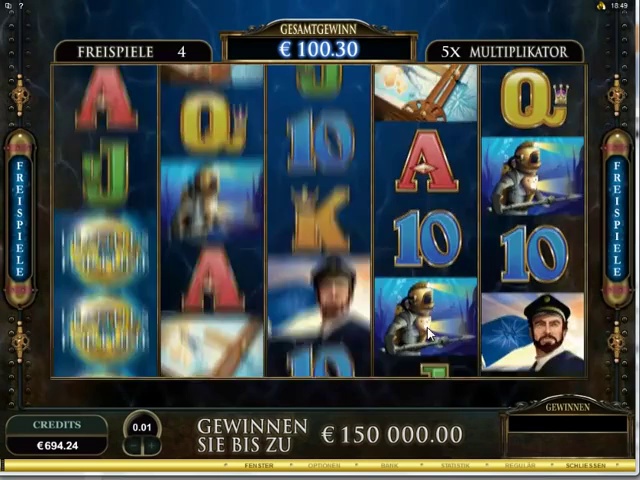Decrease the bet with the minus button

(133, 446)
